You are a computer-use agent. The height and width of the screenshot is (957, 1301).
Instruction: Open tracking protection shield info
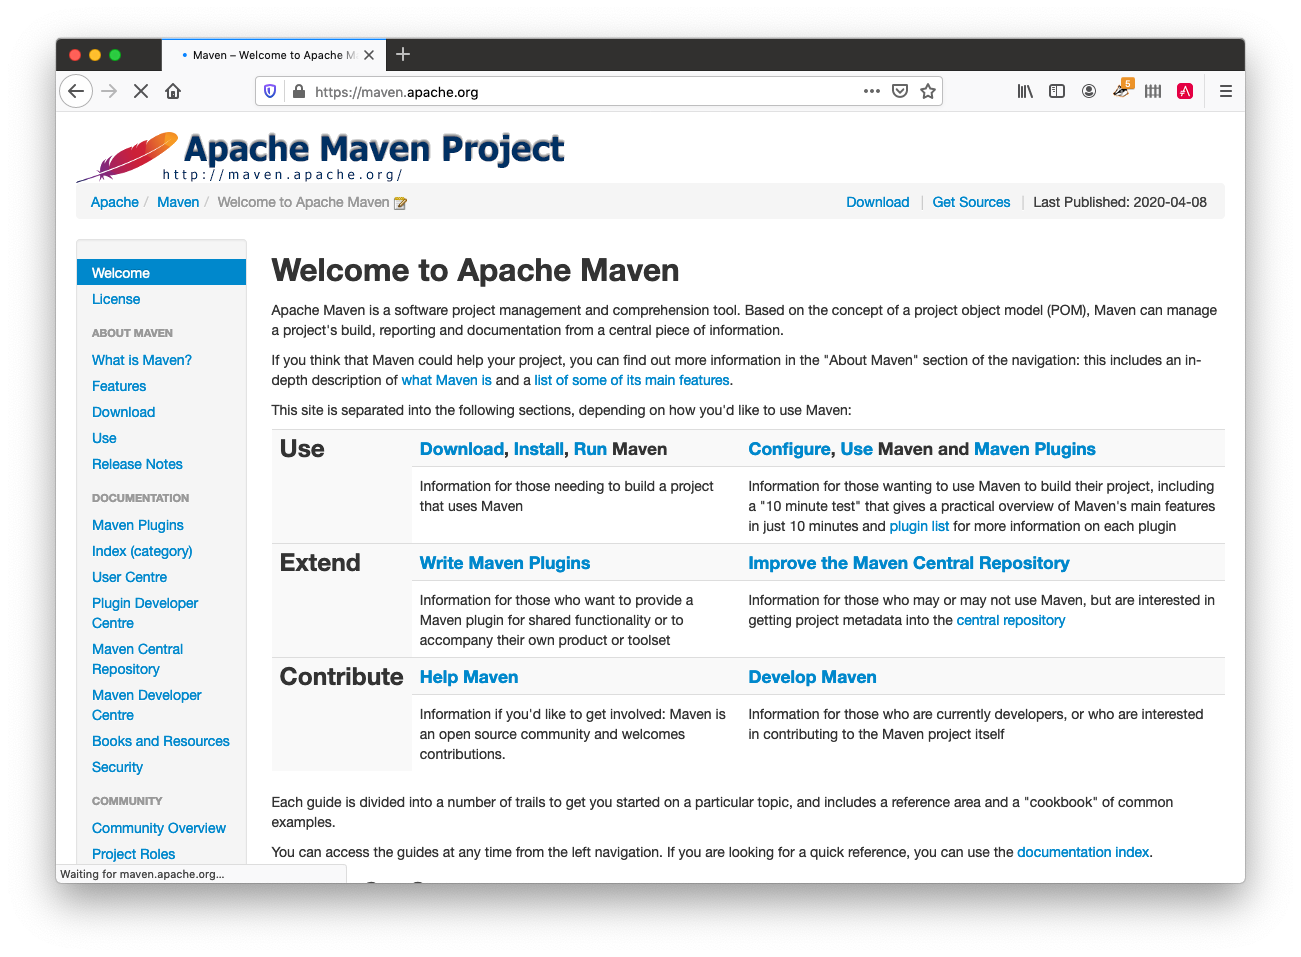click(x=270, y=91)
